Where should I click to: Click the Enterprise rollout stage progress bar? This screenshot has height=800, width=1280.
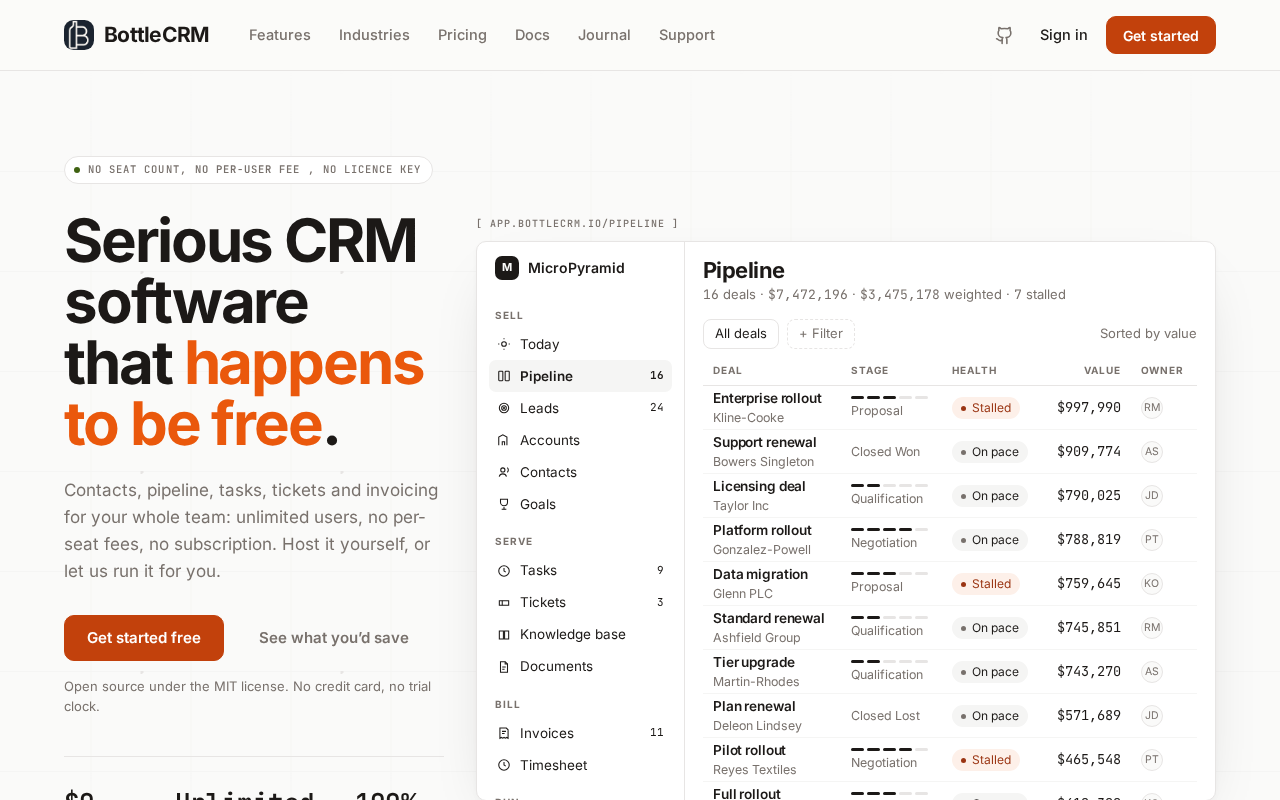point(889,398)
